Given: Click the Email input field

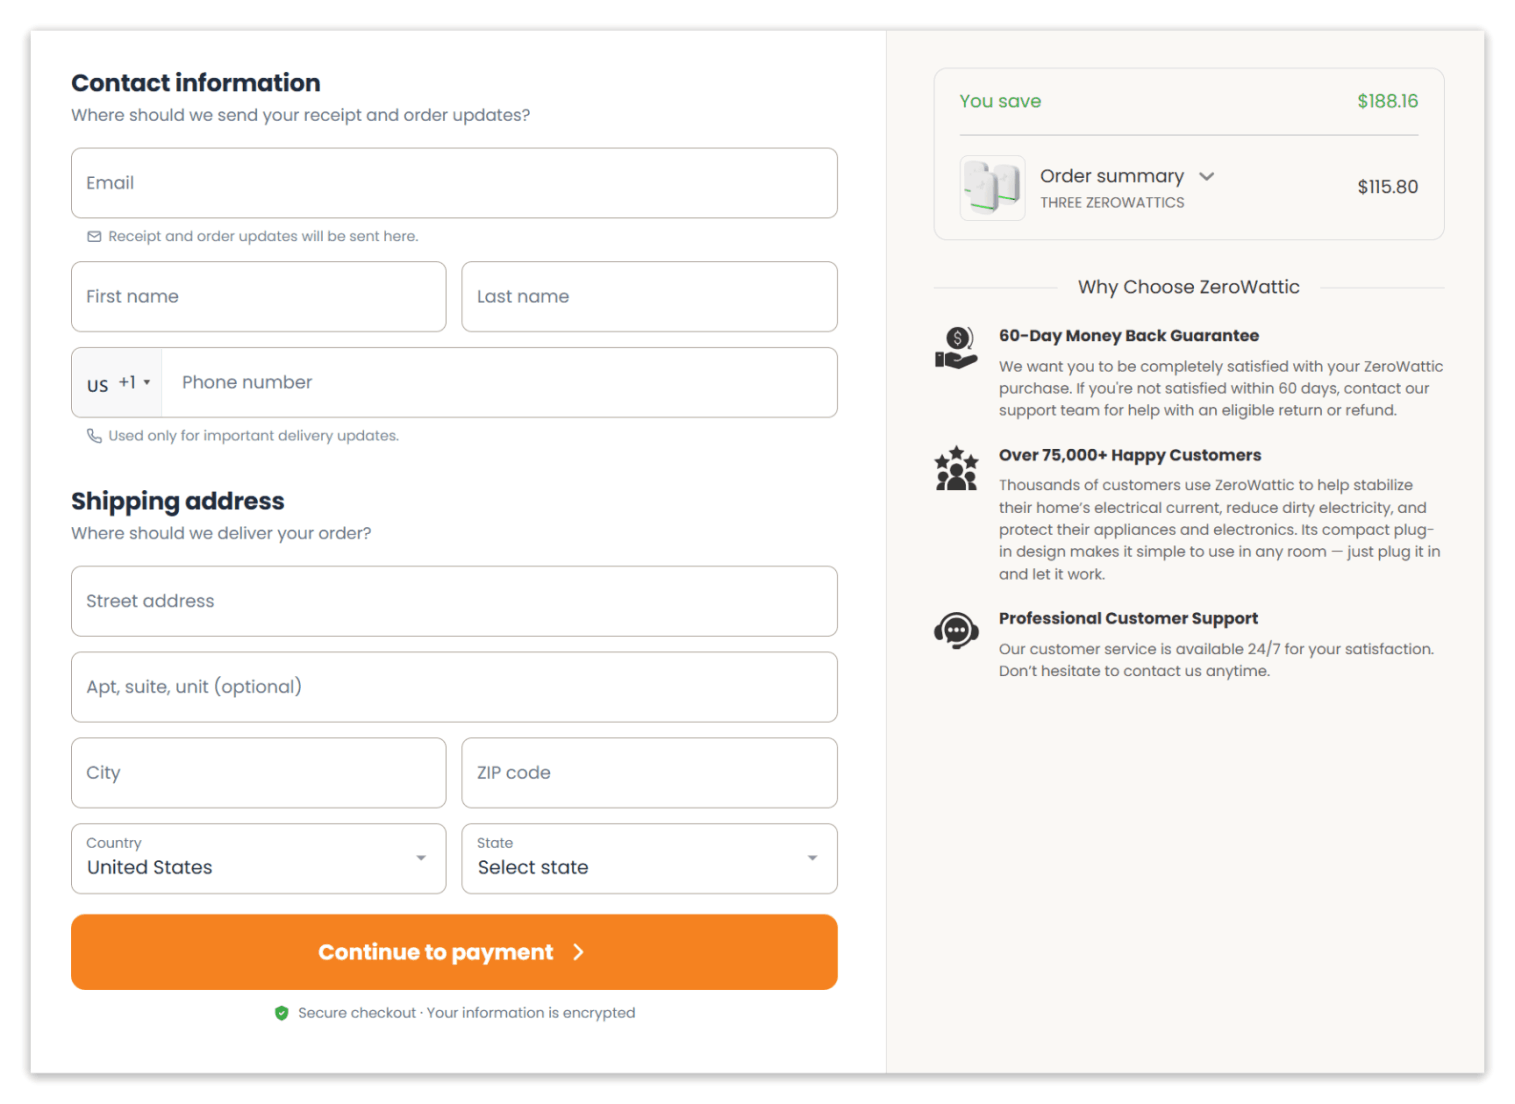Looking at the screenshot, I should (454, 183).
